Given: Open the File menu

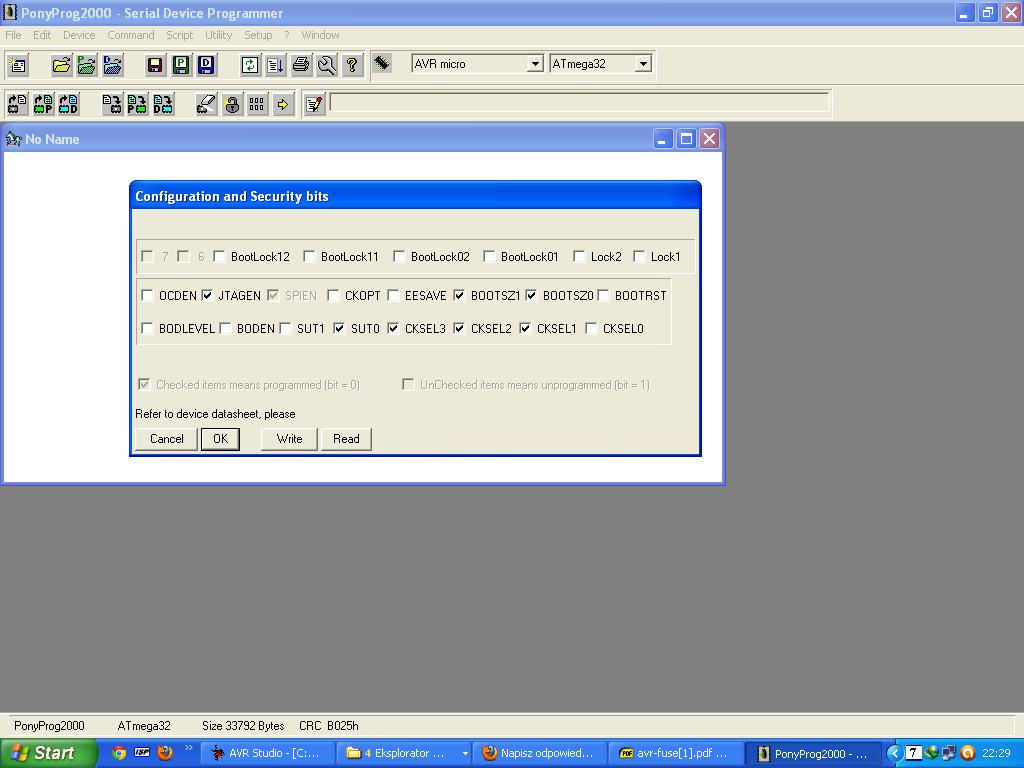Looking at the screenshot, I should pyautogui.click(x=13, y=35).
